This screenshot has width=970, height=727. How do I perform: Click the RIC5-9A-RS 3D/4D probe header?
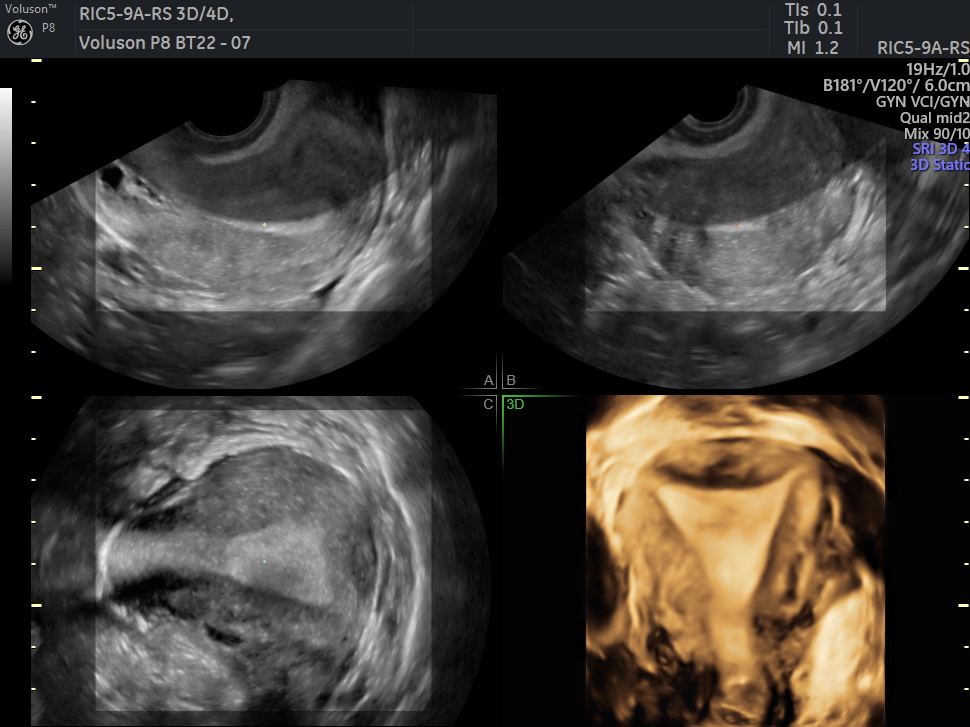163,14
